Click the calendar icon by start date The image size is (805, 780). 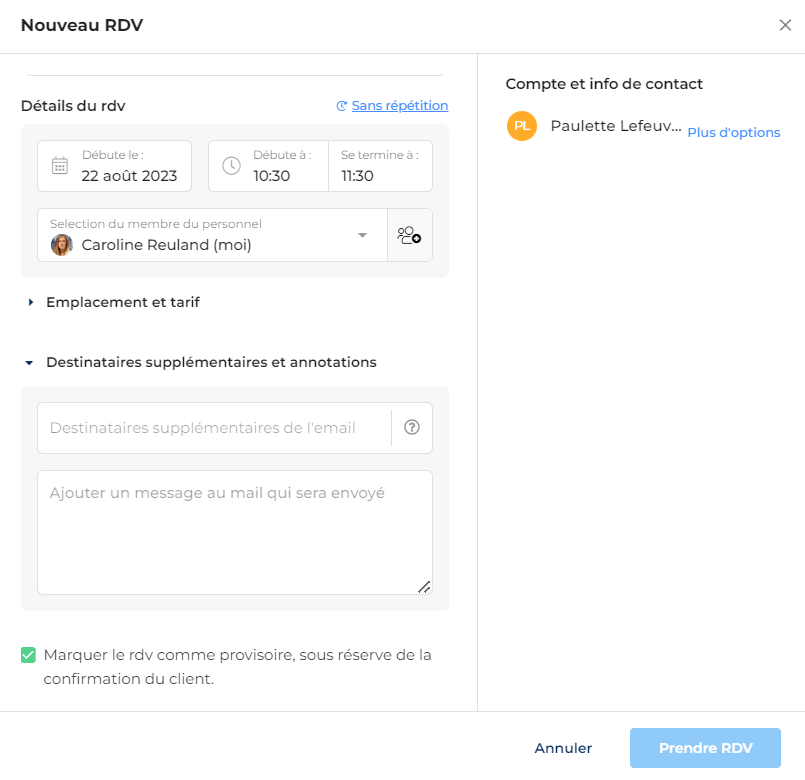60,166
